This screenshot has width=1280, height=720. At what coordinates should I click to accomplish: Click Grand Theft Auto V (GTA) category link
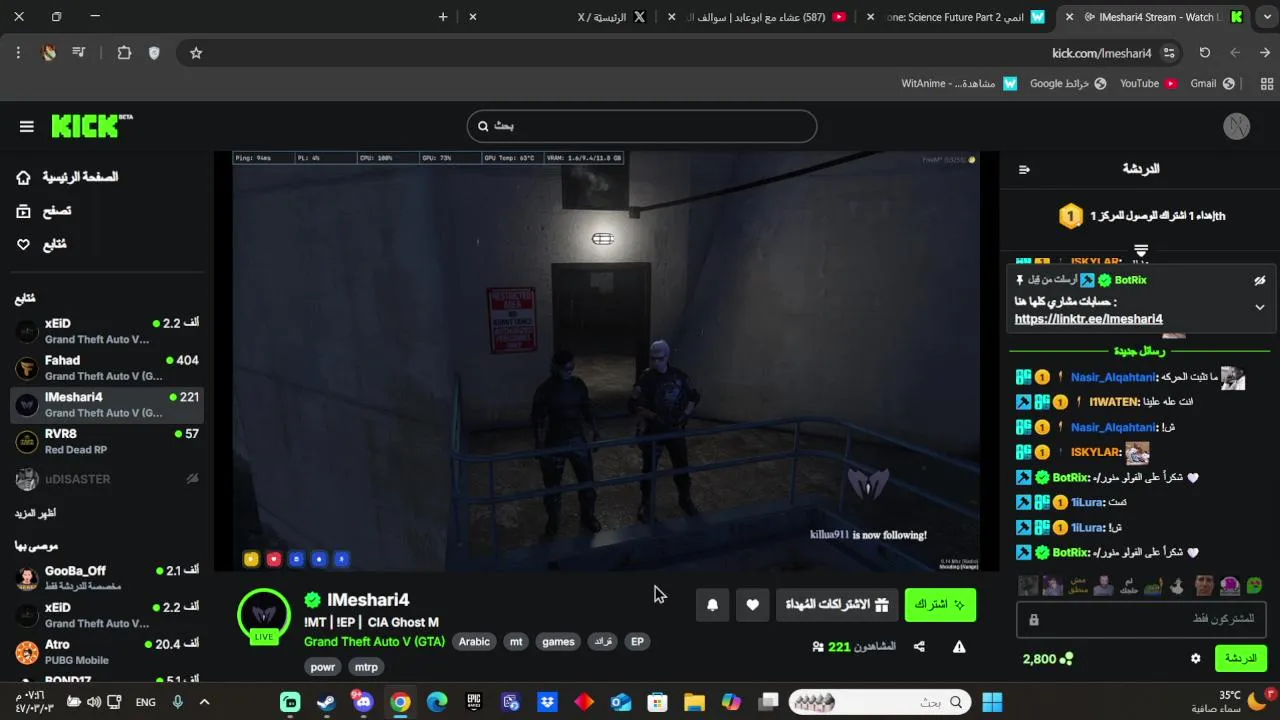374,642
